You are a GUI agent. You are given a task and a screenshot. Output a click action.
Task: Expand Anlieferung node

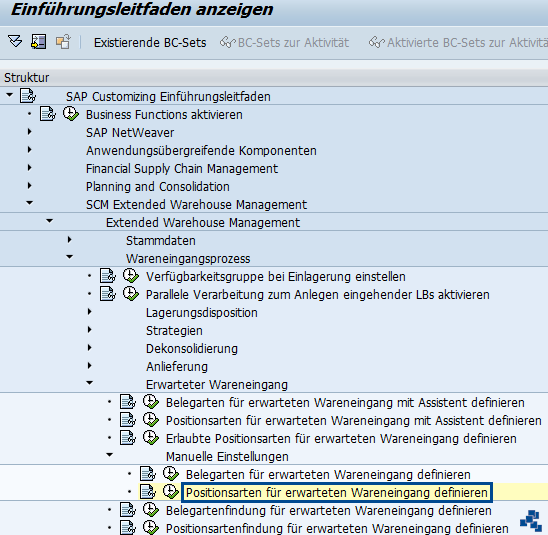[89, 366]
